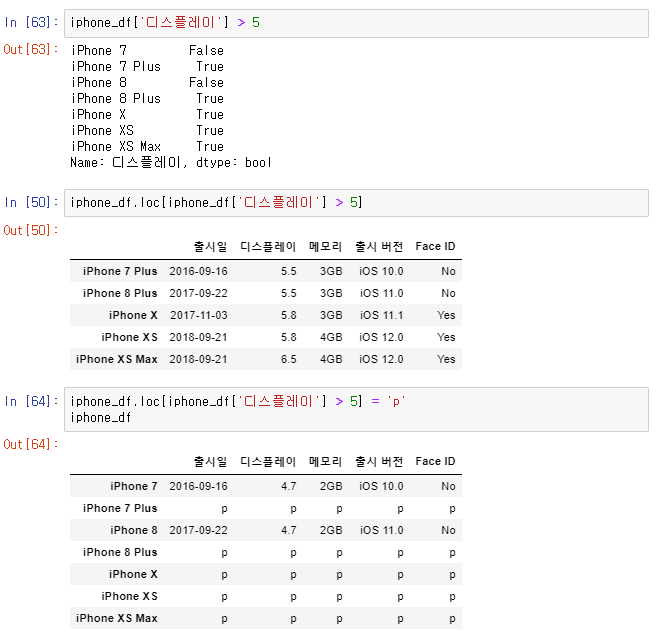
Task: Click the Out [50] prompt label
Action: (31, 230)
